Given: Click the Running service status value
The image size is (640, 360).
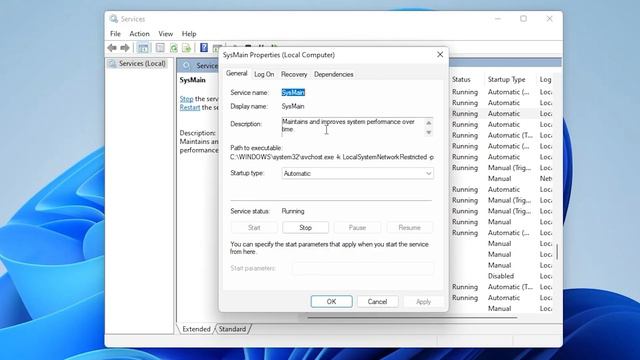Looking at the screenshot, I should point(293,211).
